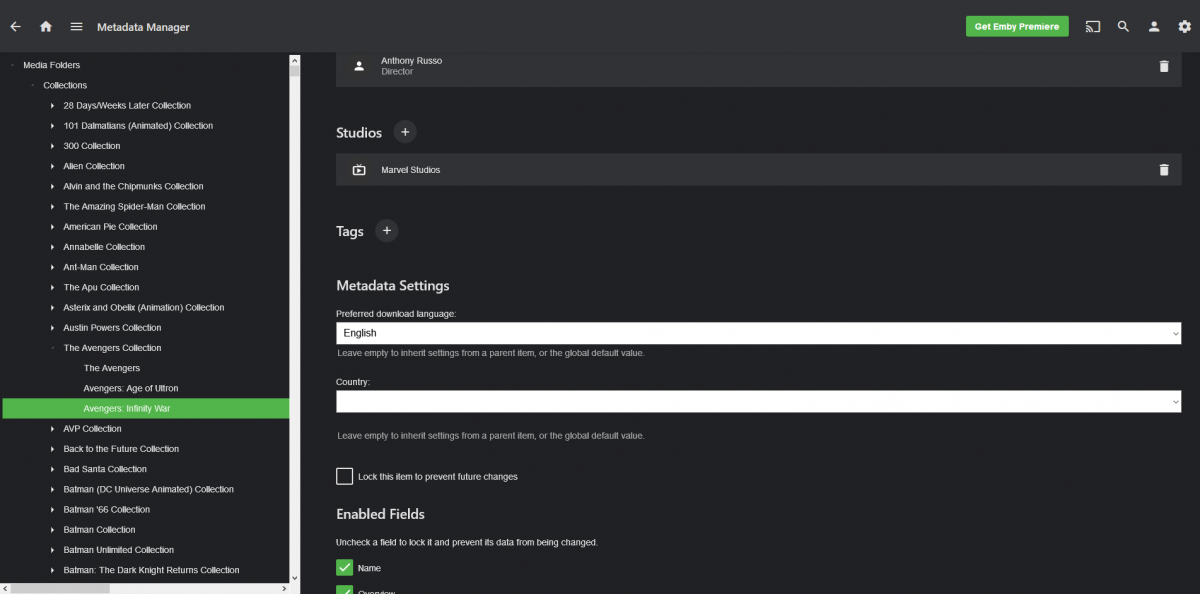Open the hamburger main menu
The width and height of the screenshot is (1200, 594).
tap(76, 27)
